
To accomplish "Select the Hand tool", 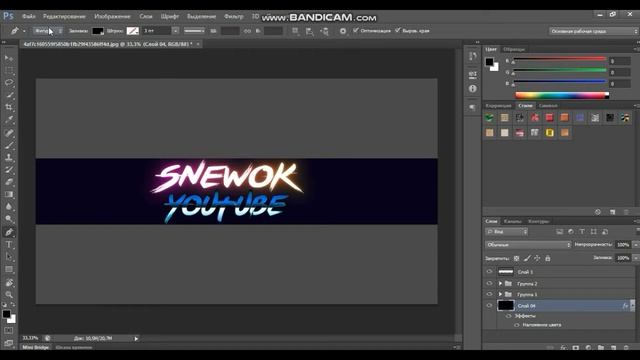I will click(x=9, y=282).
